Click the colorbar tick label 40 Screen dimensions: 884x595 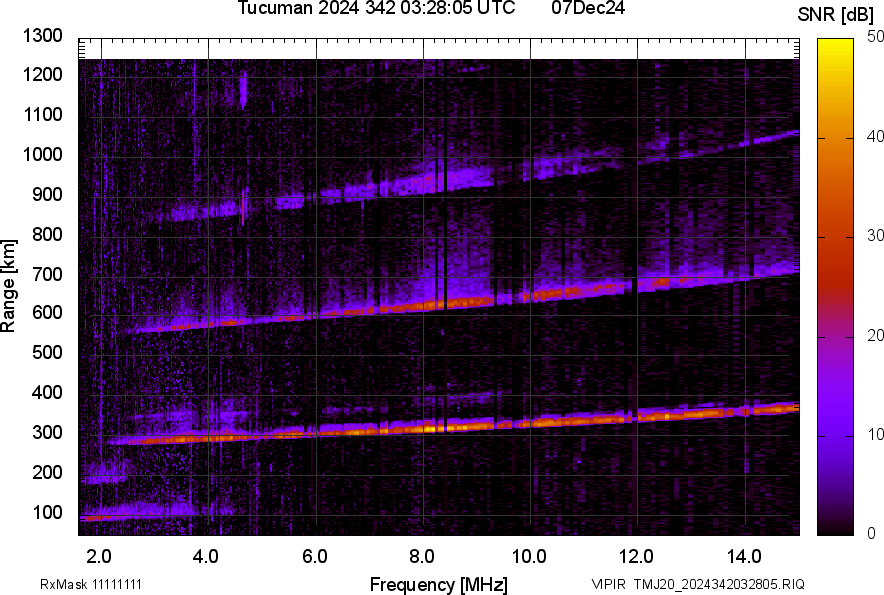pyautogui.click(x=875, y=136)
